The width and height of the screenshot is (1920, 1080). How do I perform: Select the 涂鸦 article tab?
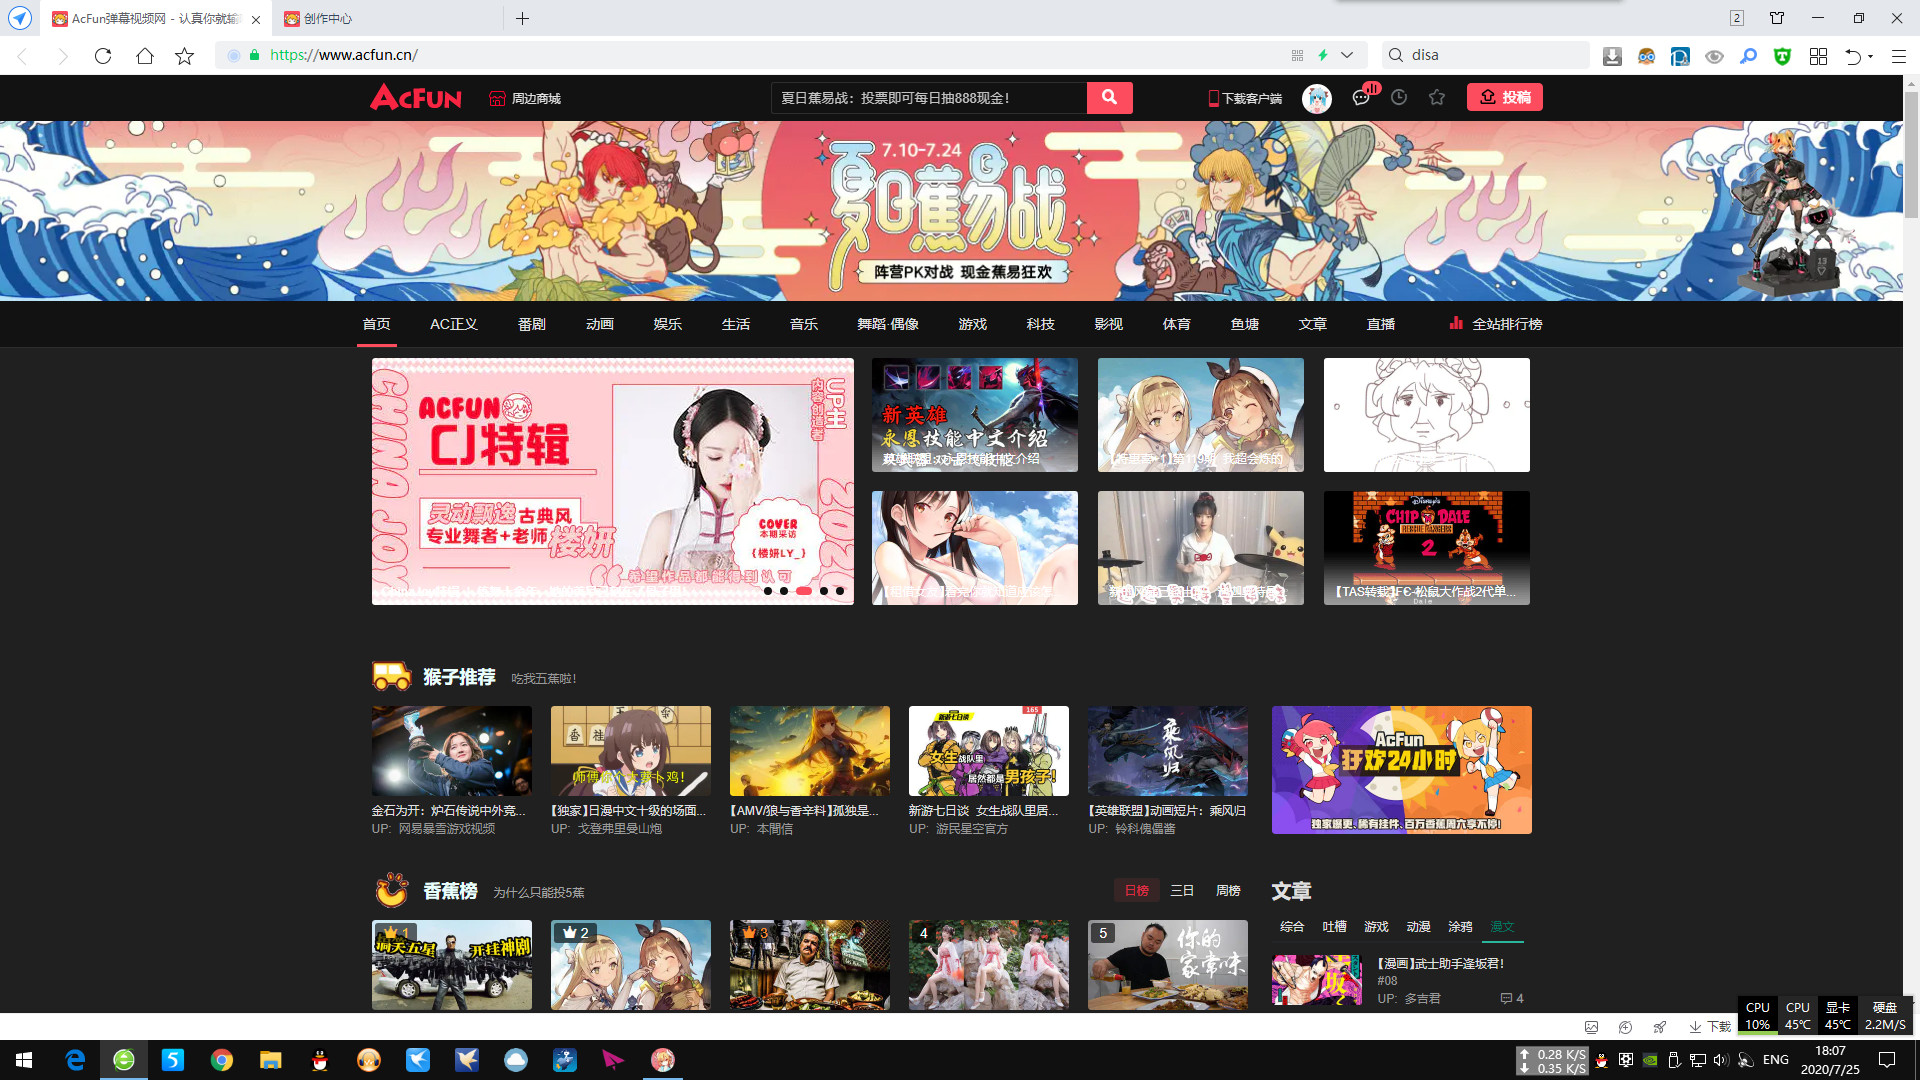[1460, 926]
